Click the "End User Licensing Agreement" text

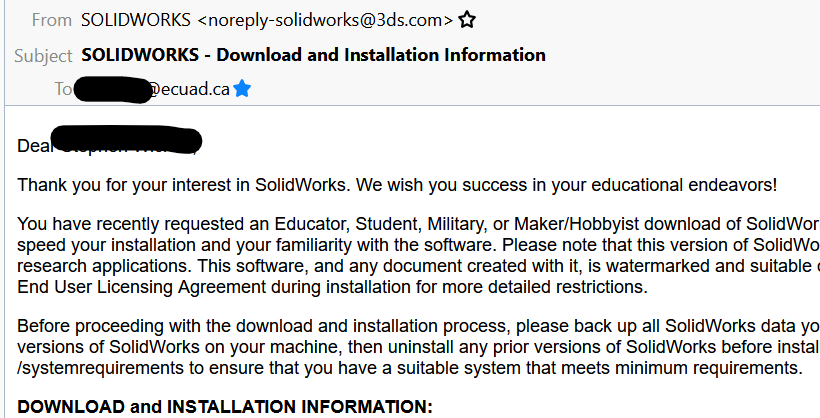point(142,287)
